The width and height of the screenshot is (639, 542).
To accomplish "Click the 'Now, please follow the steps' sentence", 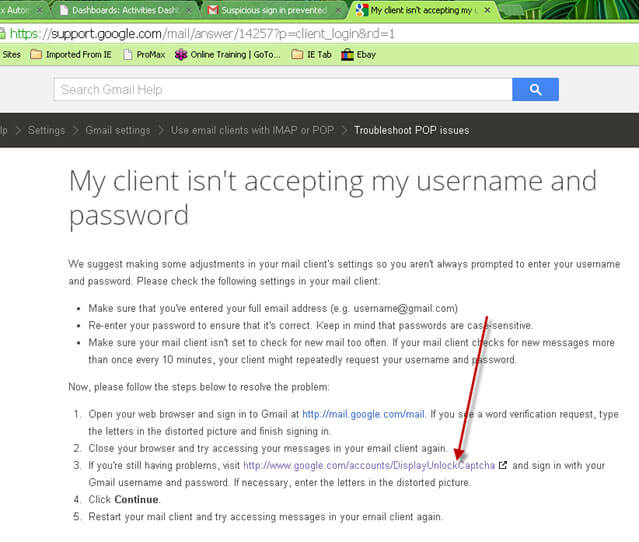I will tap(199, 387).
